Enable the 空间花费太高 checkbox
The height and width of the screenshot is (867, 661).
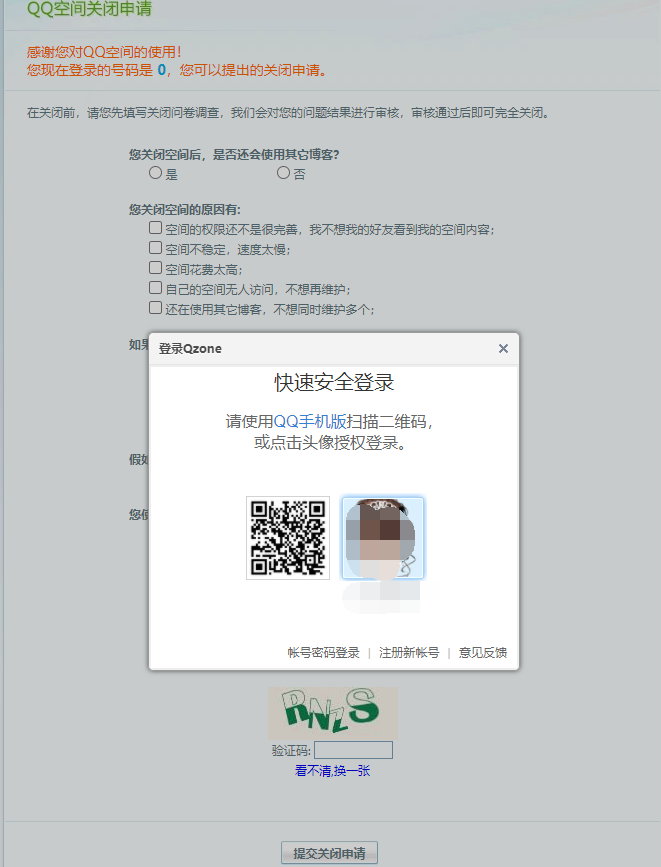coord(155,268)
